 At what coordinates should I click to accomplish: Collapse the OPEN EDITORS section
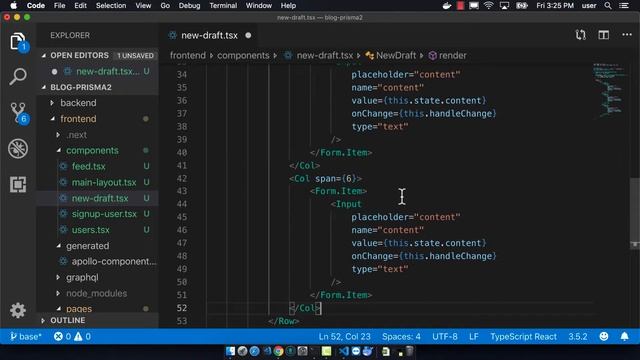pos(44,55)
